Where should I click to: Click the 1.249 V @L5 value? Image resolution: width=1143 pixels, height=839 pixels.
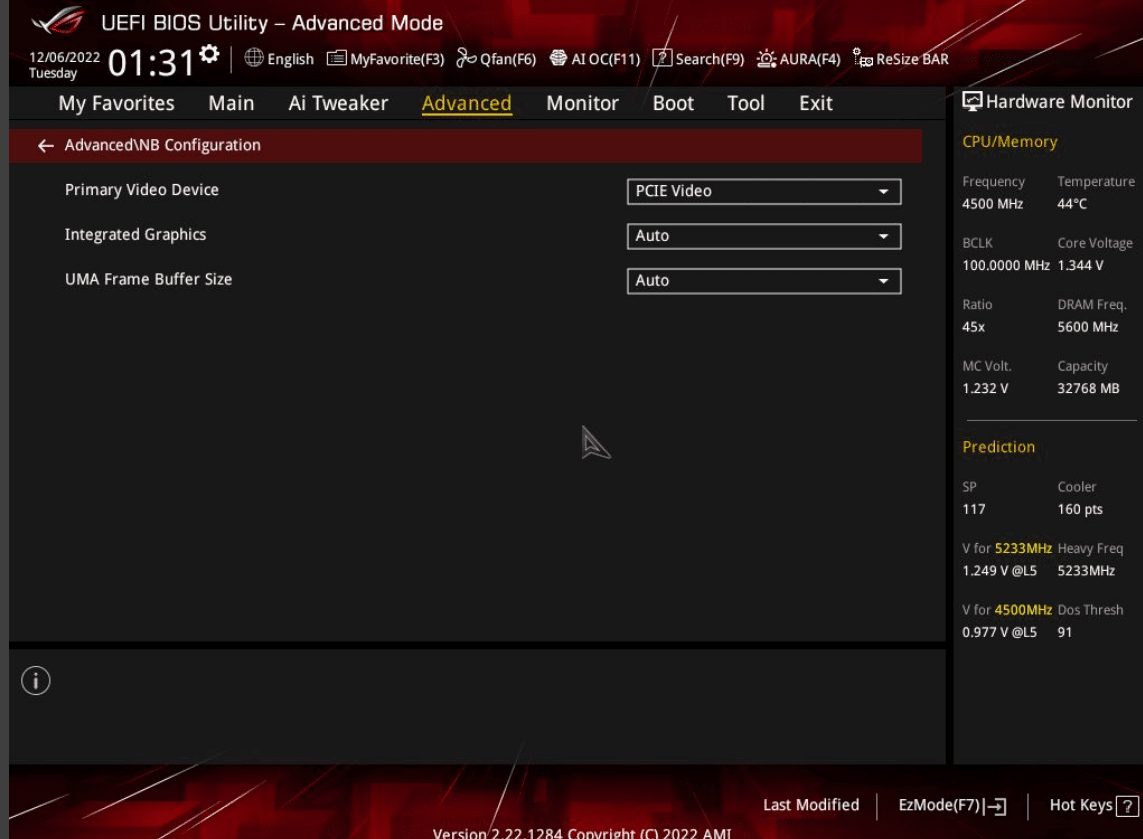coord(999,571)
